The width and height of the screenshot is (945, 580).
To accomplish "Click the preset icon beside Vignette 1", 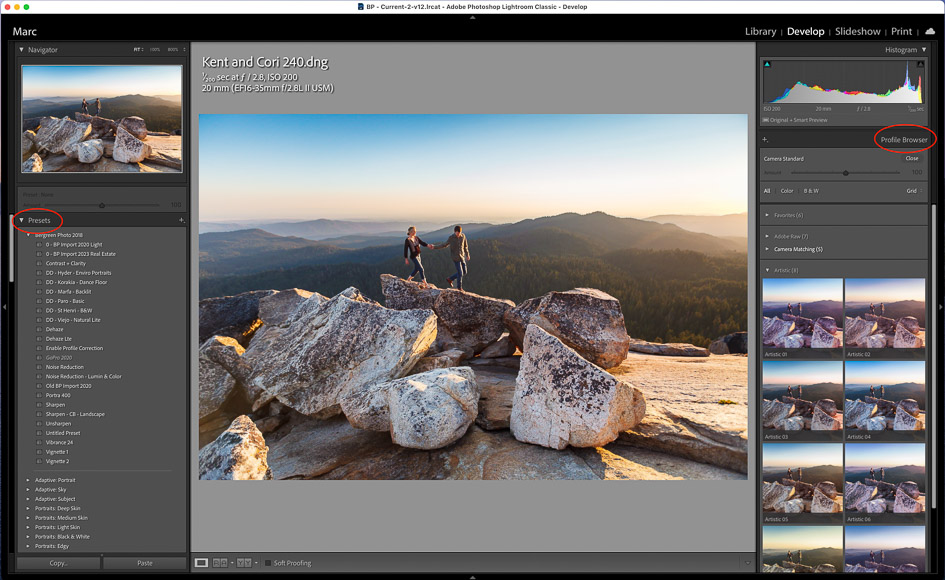I will click(39, 452).
